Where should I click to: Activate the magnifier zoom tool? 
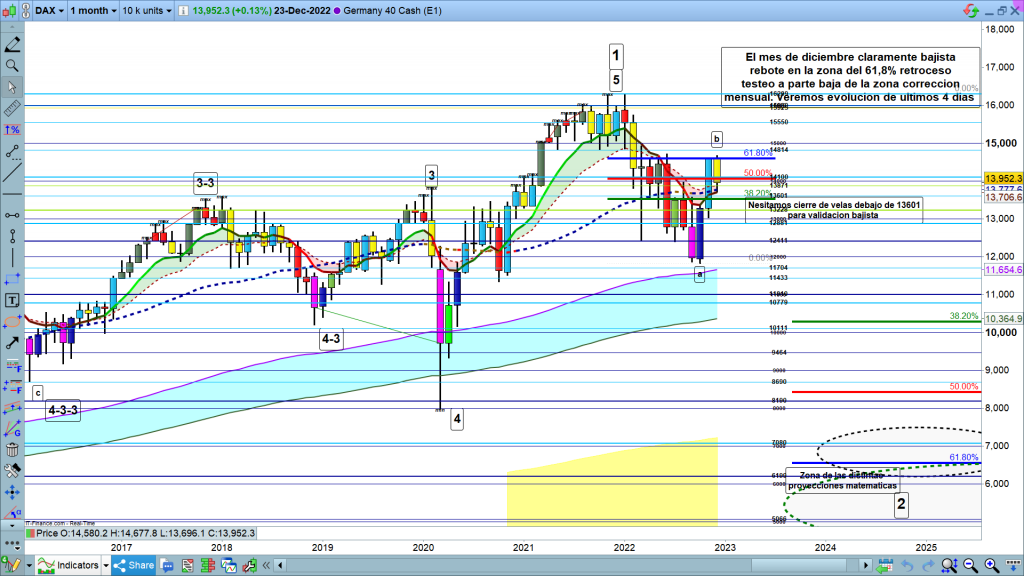point(12,65)
